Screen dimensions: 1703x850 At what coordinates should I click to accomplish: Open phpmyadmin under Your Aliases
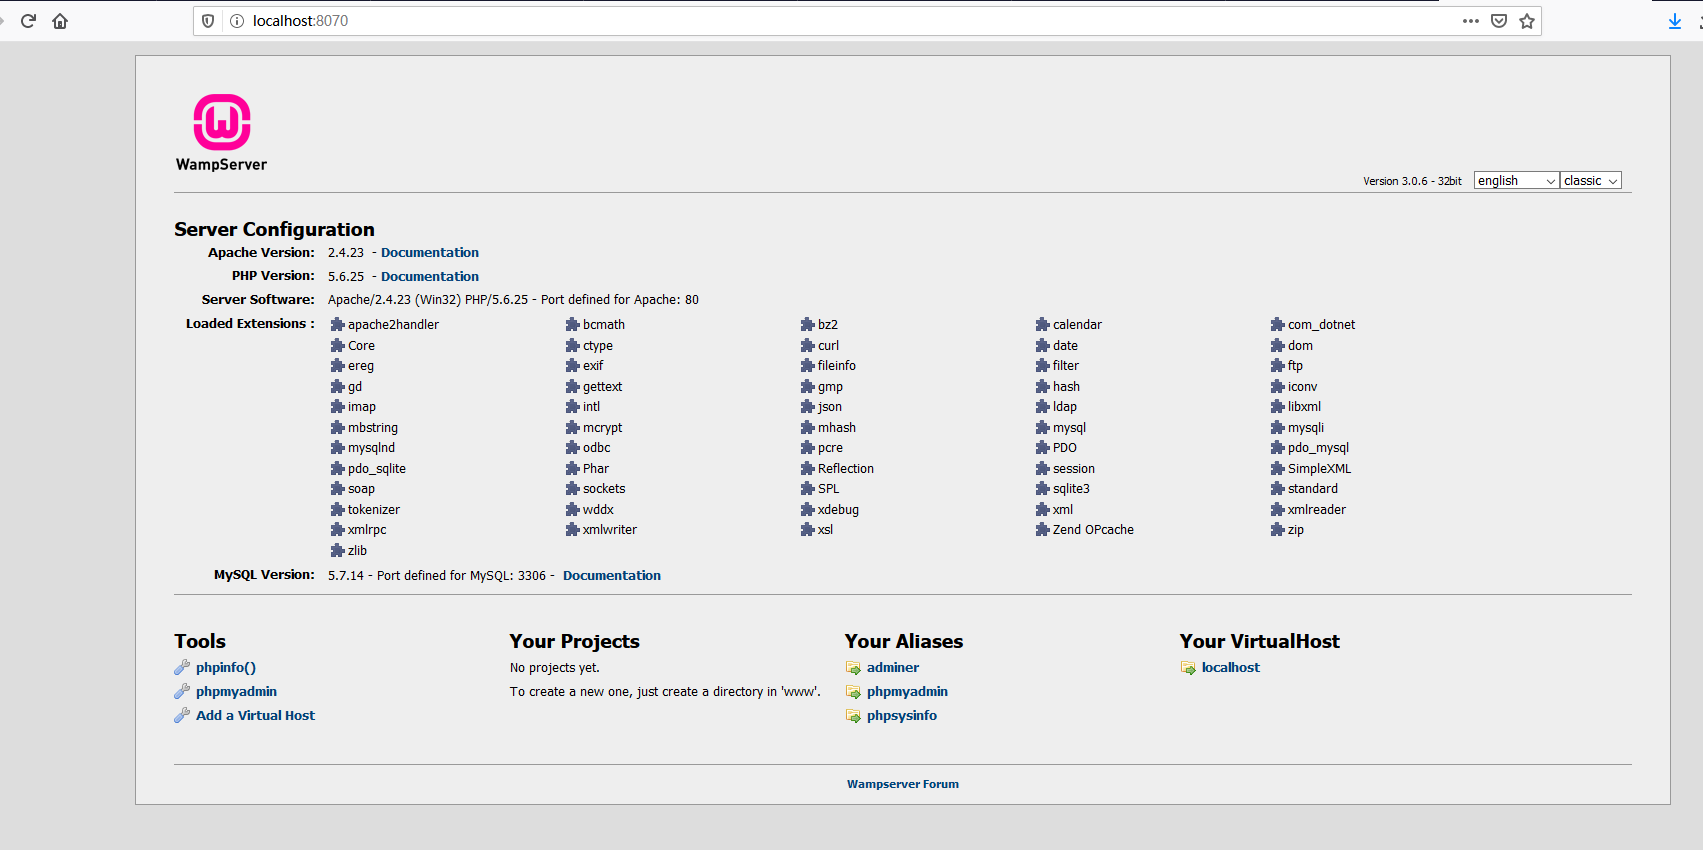tap(908, 692)
